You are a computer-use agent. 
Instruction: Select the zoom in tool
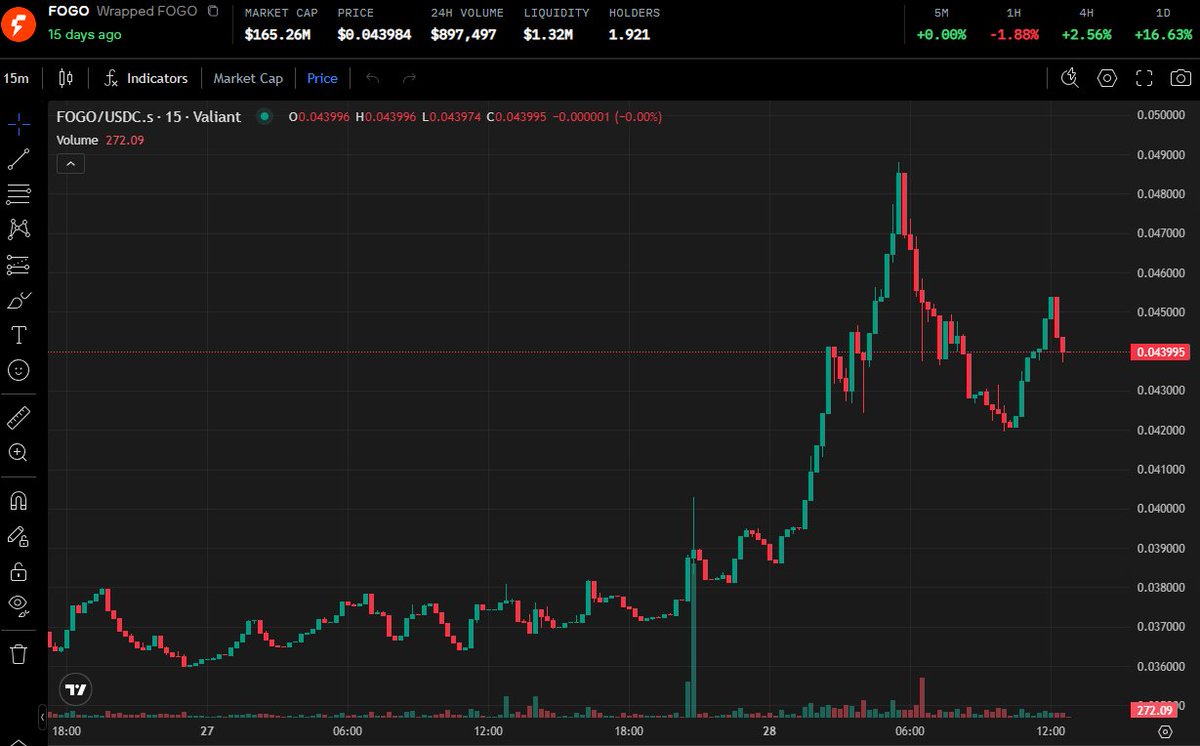(x=18, y=452)
